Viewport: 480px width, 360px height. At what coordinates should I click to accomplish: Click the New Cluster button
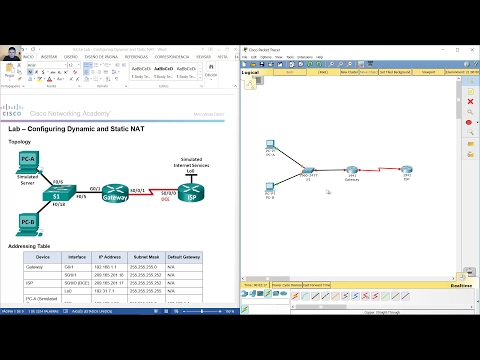coord(349,72)
